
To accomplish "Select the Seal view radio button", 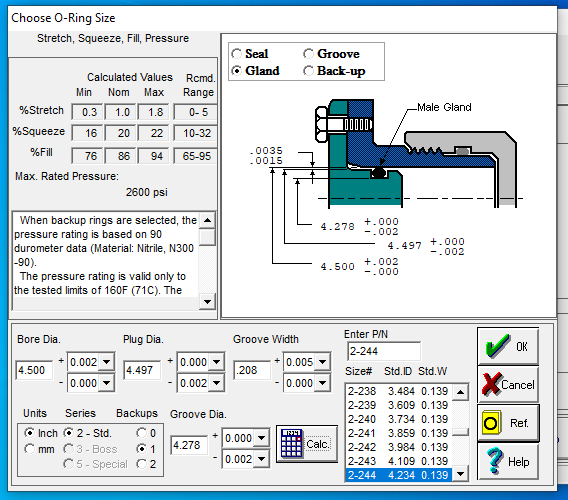I will [237, 54].
